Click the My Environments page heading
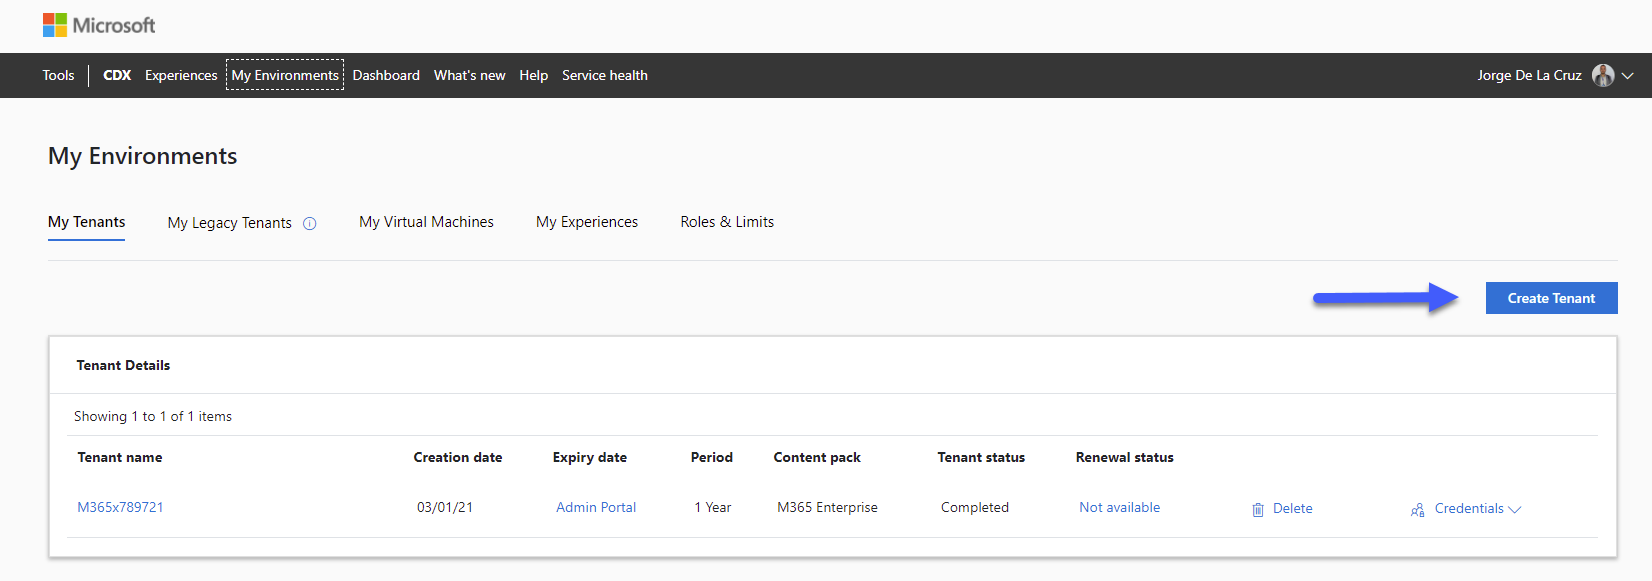Viewport: 1652px width, 581px height. pos(143,156)
